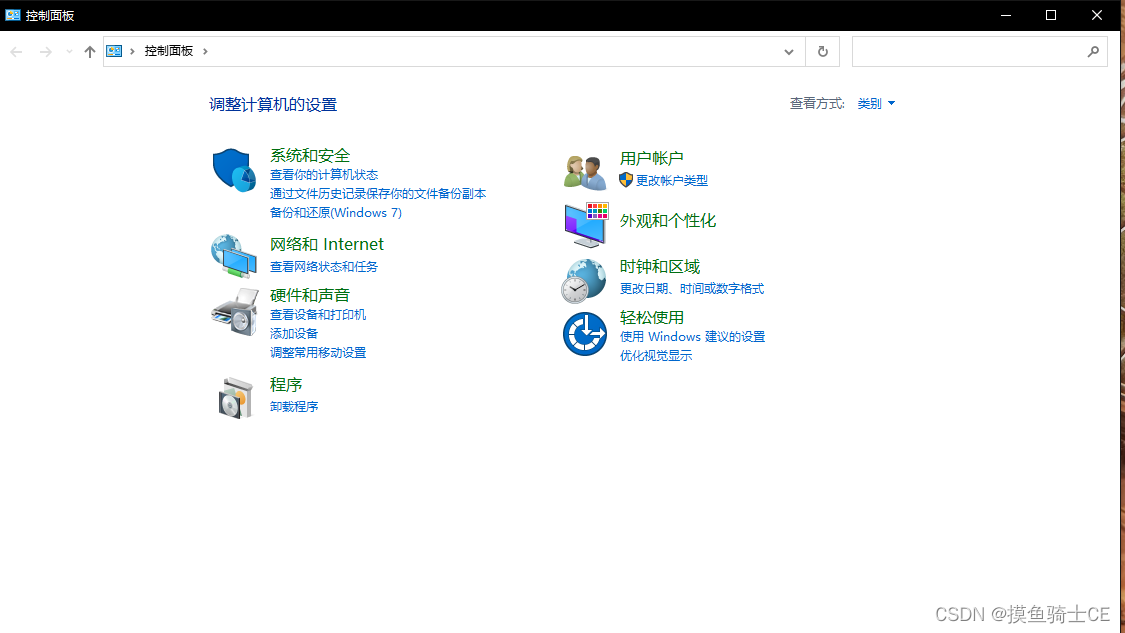This screenshot has width=1125, height=633.
Task: Open 查看网络状态和任务 link
Action: tap(324, 266)
